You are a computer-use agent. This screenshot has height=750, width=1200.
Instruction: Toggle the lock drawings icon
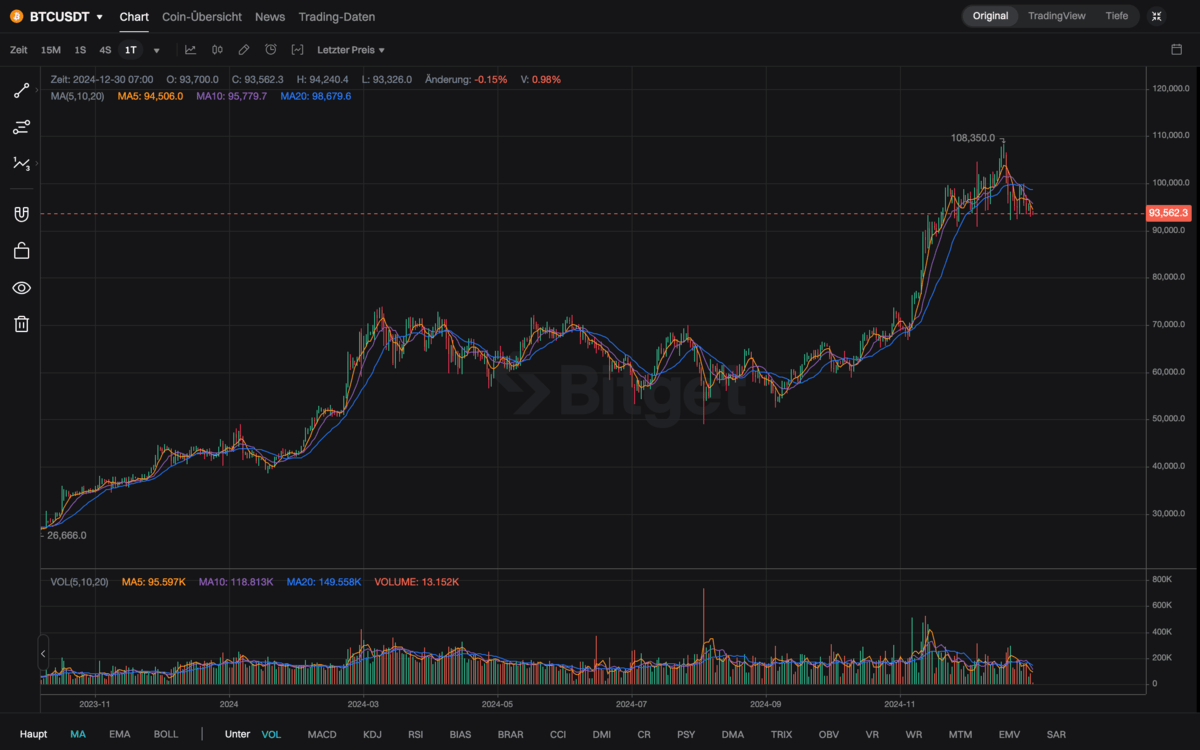click(21, 251)
